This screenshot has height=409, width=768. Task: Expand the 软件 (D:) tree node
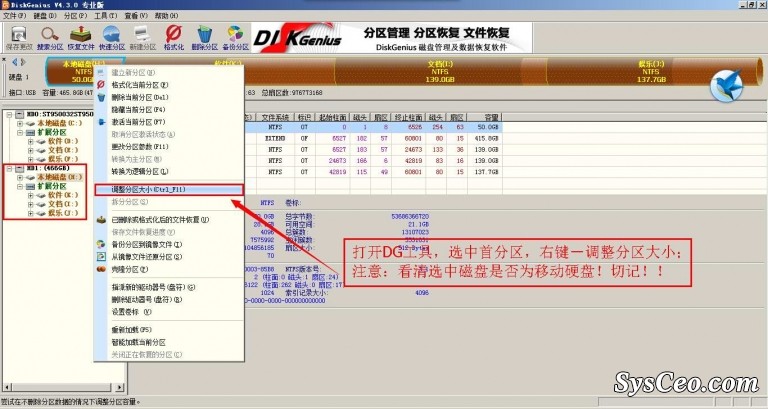(31, 141)
